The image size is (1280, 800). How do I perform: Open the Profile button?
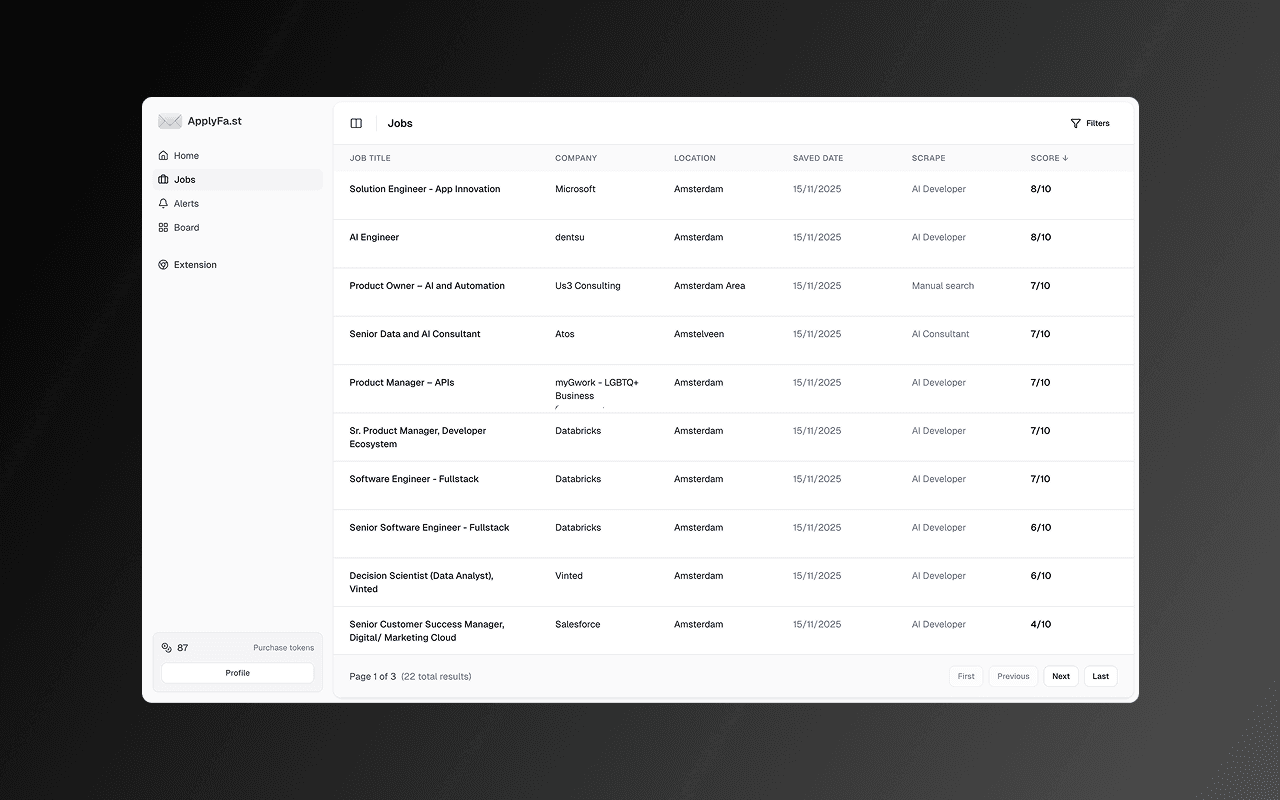(x=237, y=672)
